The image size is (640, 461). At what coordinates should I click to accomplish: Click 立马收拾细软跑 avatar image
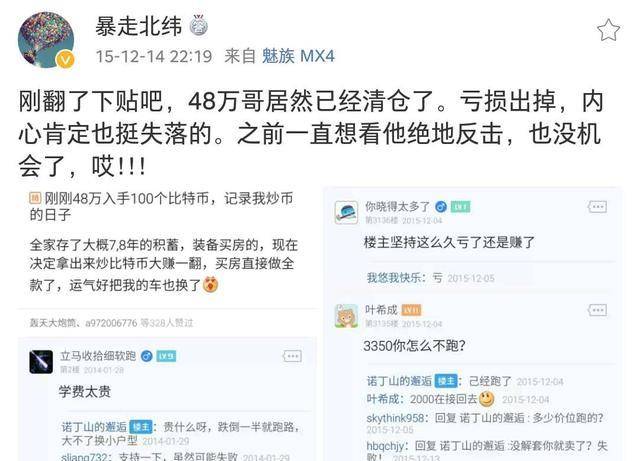(41, 362)
